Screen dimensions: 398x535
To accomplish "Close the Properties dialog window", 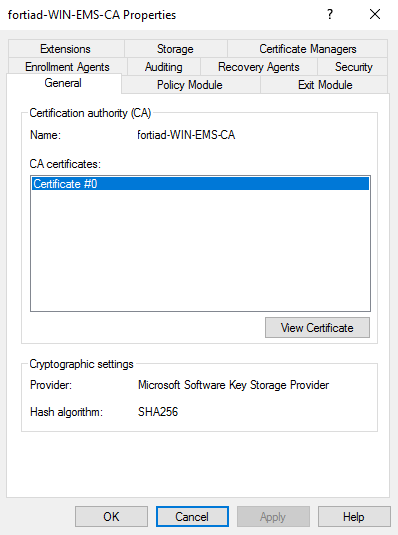I will [x=375, y=14].
